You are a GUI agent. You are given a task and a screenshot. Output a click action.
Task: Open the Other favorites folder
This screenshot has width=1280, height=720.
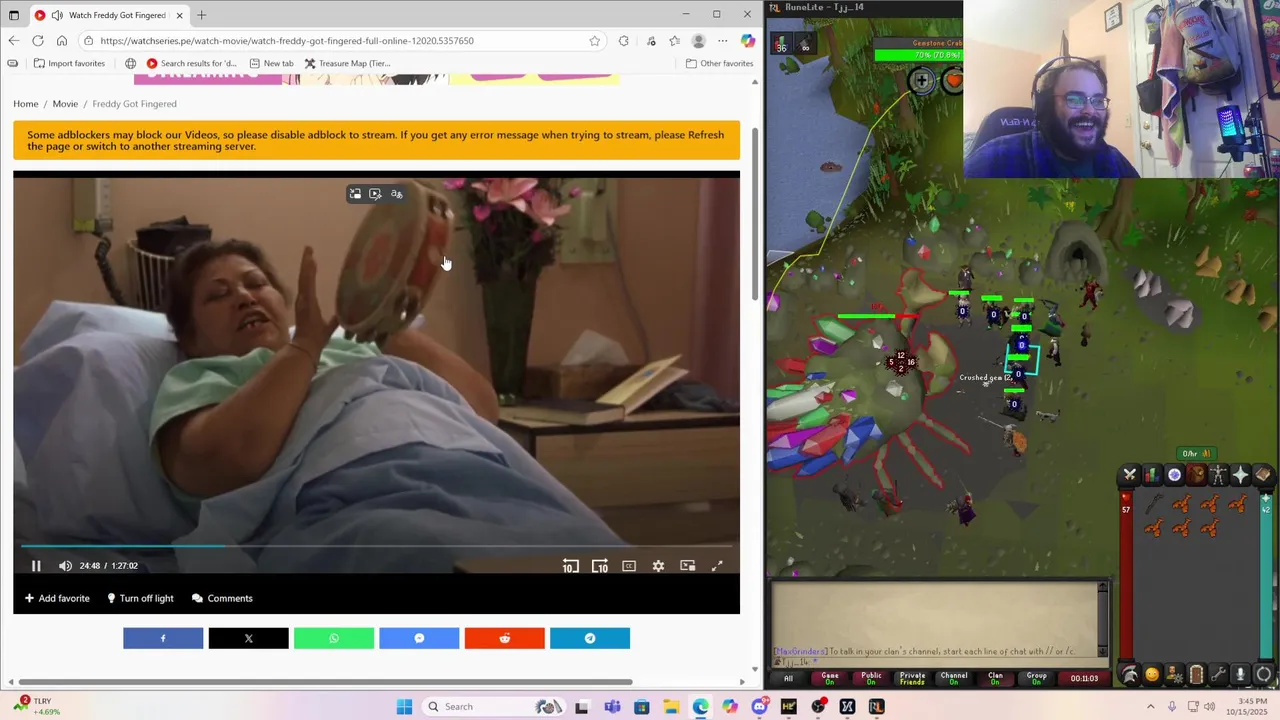click(719, 63)
